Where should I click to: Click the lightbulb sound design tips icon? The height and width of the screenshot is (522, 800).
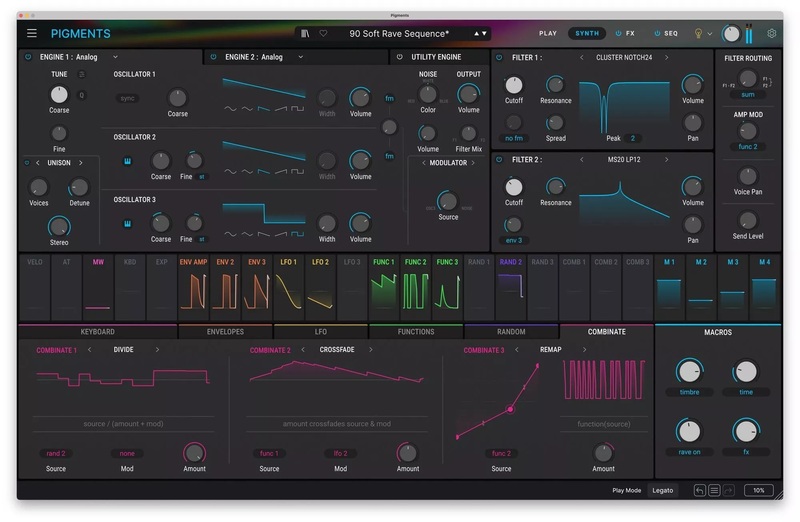coord(698,33)
